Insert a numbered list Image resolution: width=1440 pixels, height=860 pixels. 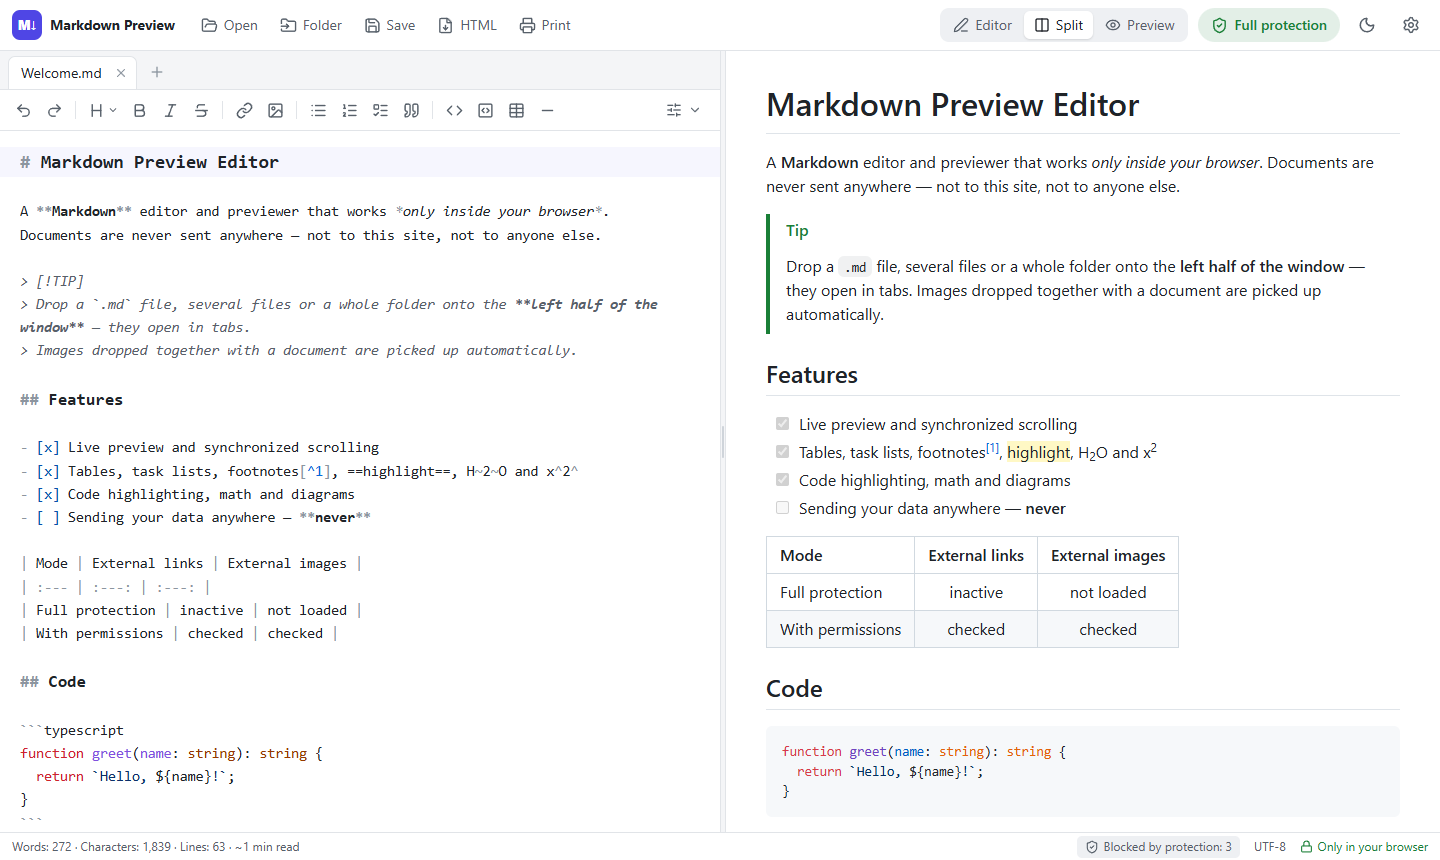349,111
